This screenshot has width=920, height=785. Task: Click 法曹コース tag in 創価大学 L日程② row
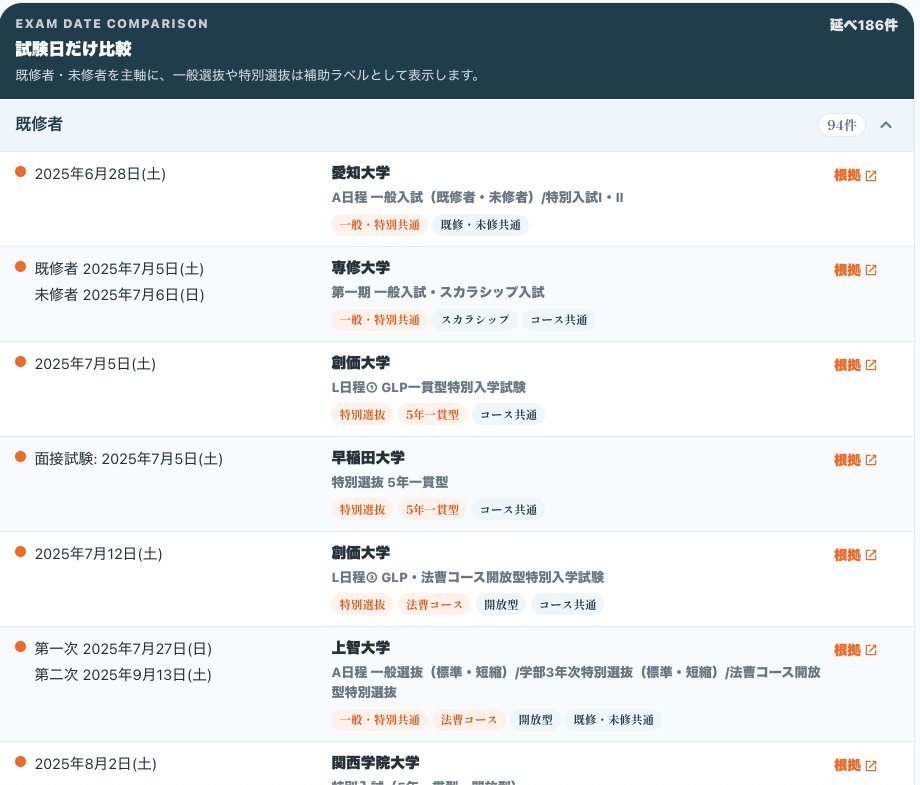tap(434, 605)
